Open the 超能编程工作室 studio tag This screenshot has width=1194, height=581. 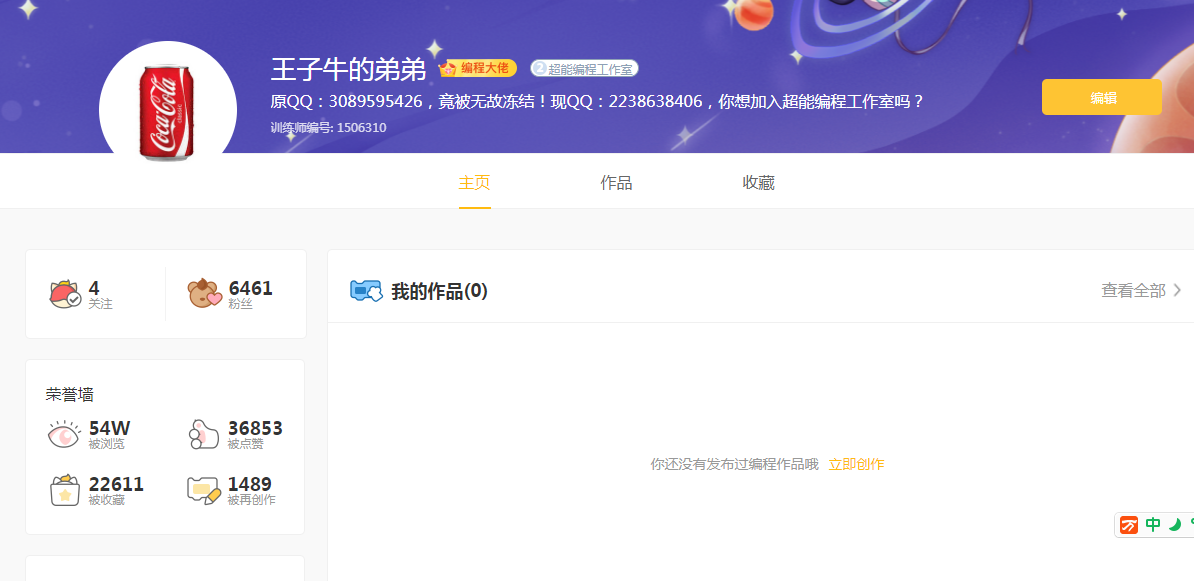pos(584,69)
